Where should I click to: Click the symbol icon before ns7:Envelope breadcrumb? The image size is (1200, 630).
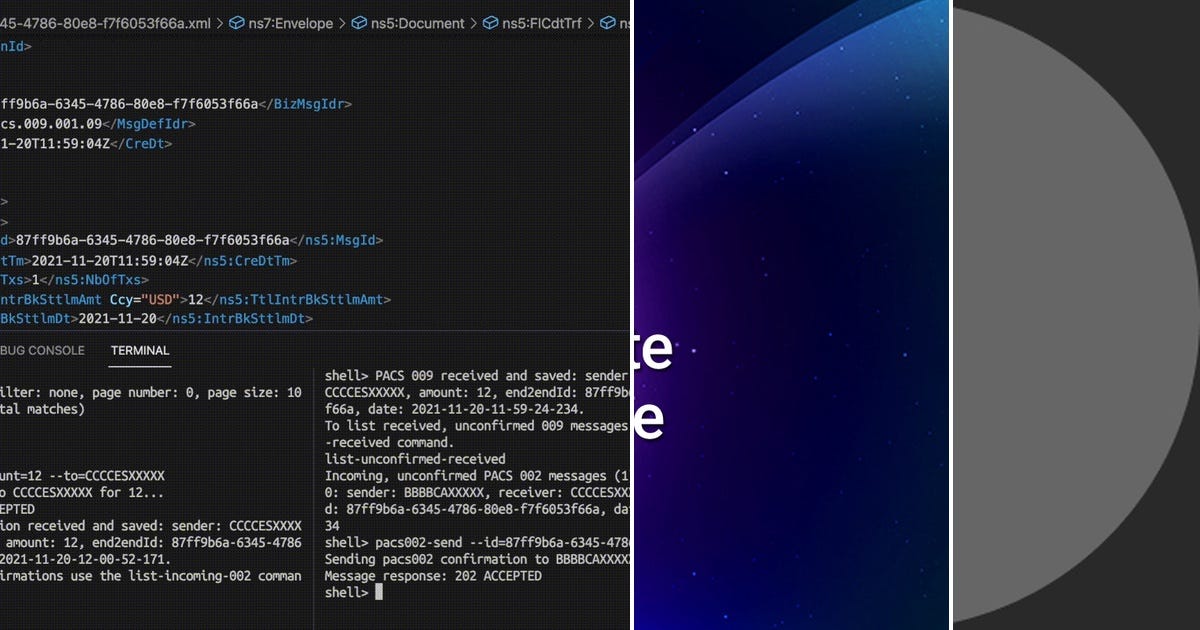click(237, 23)
